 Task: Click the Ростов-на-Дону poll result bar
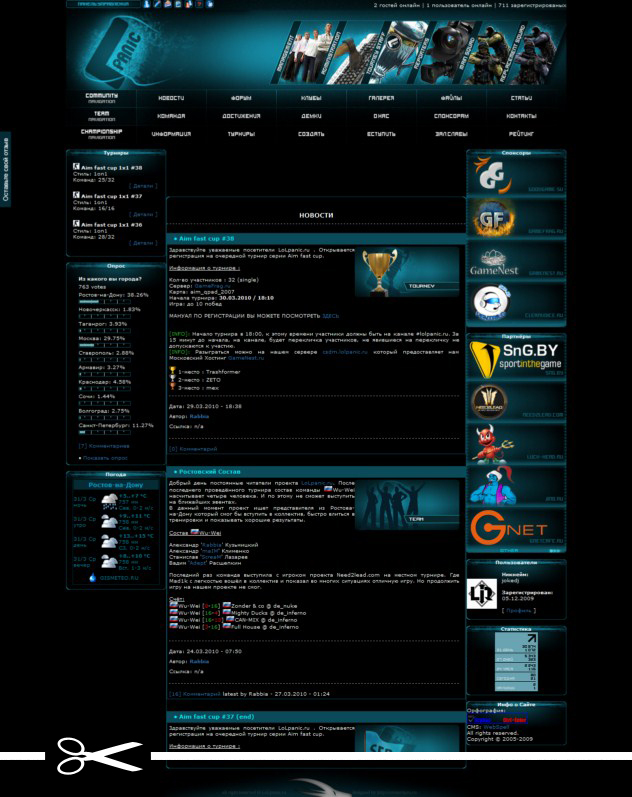point(105,302)
